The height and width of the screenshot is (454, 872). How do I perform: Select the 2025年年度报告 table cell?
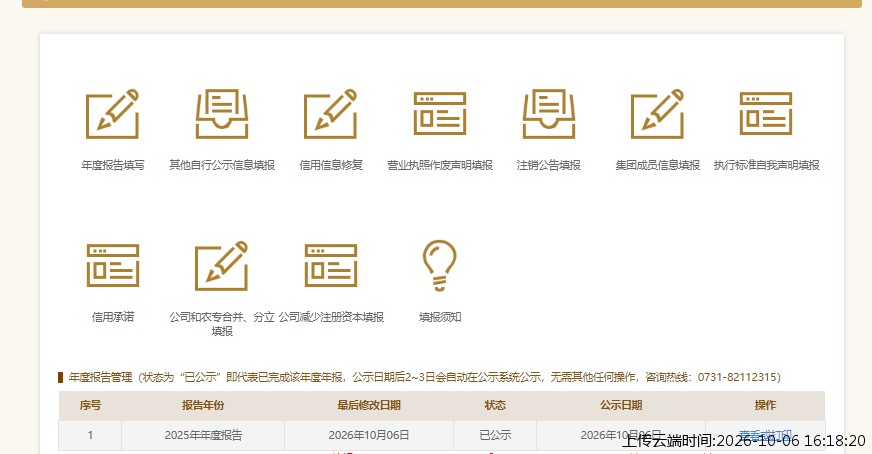(203, 435)
